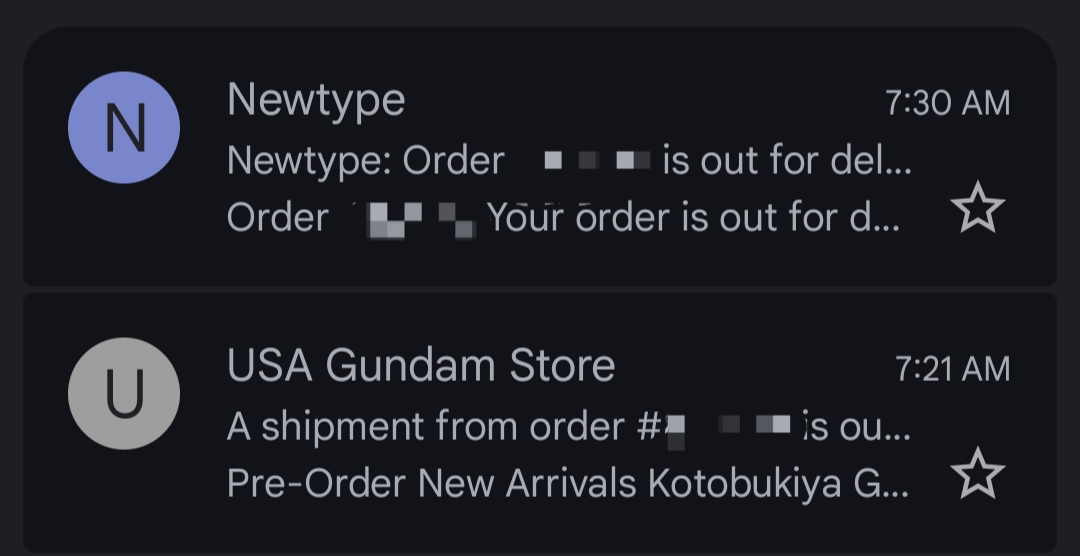Click the word 'Order' starting the Newtype preview

pos(277,218)
